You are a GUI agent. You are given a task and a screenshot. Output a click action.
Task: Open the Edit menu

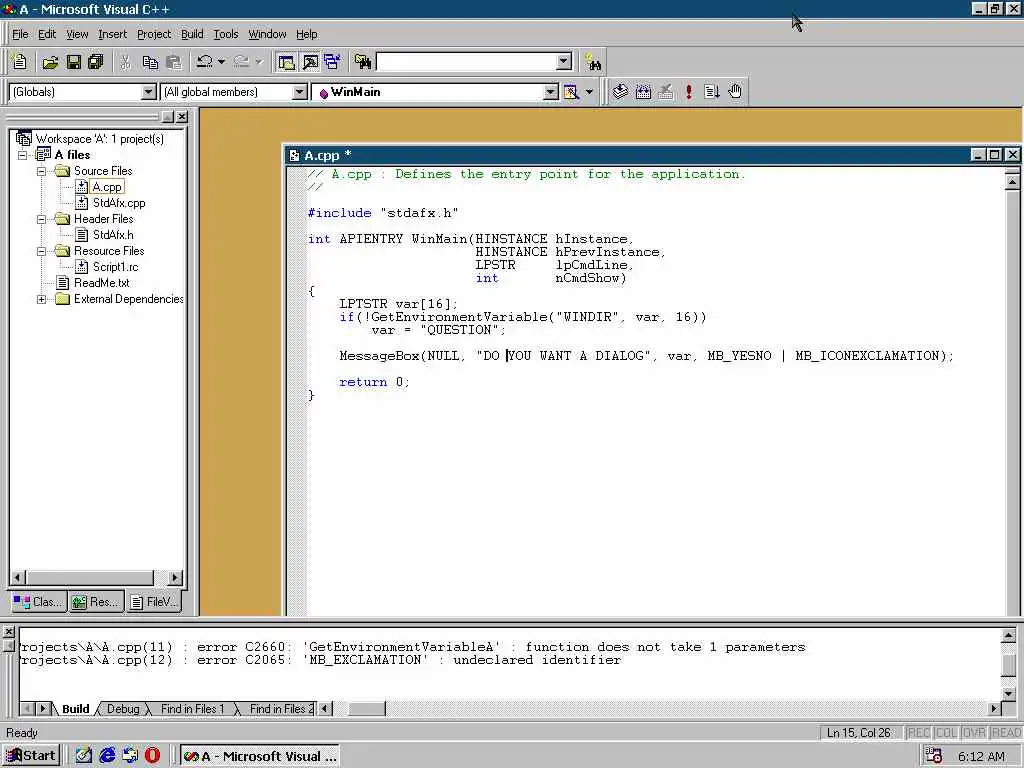coord(47,34)
